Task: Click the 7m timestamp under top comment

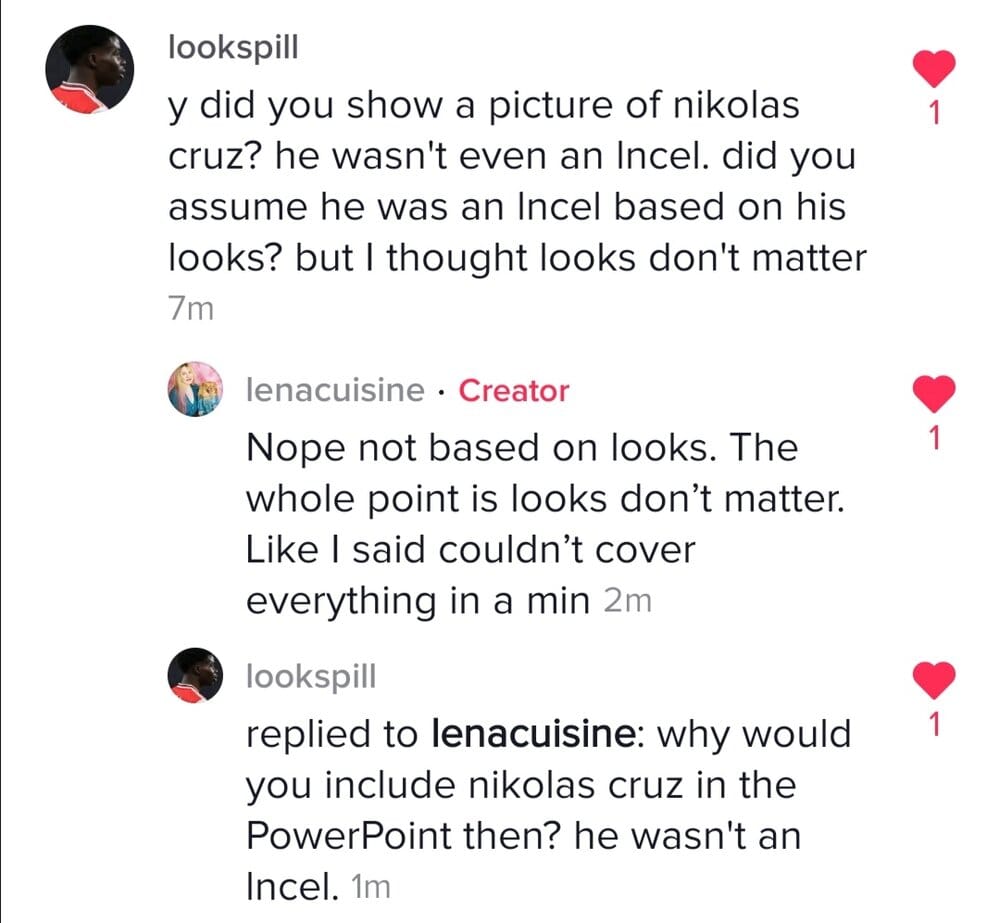Action: pos(190,310)
